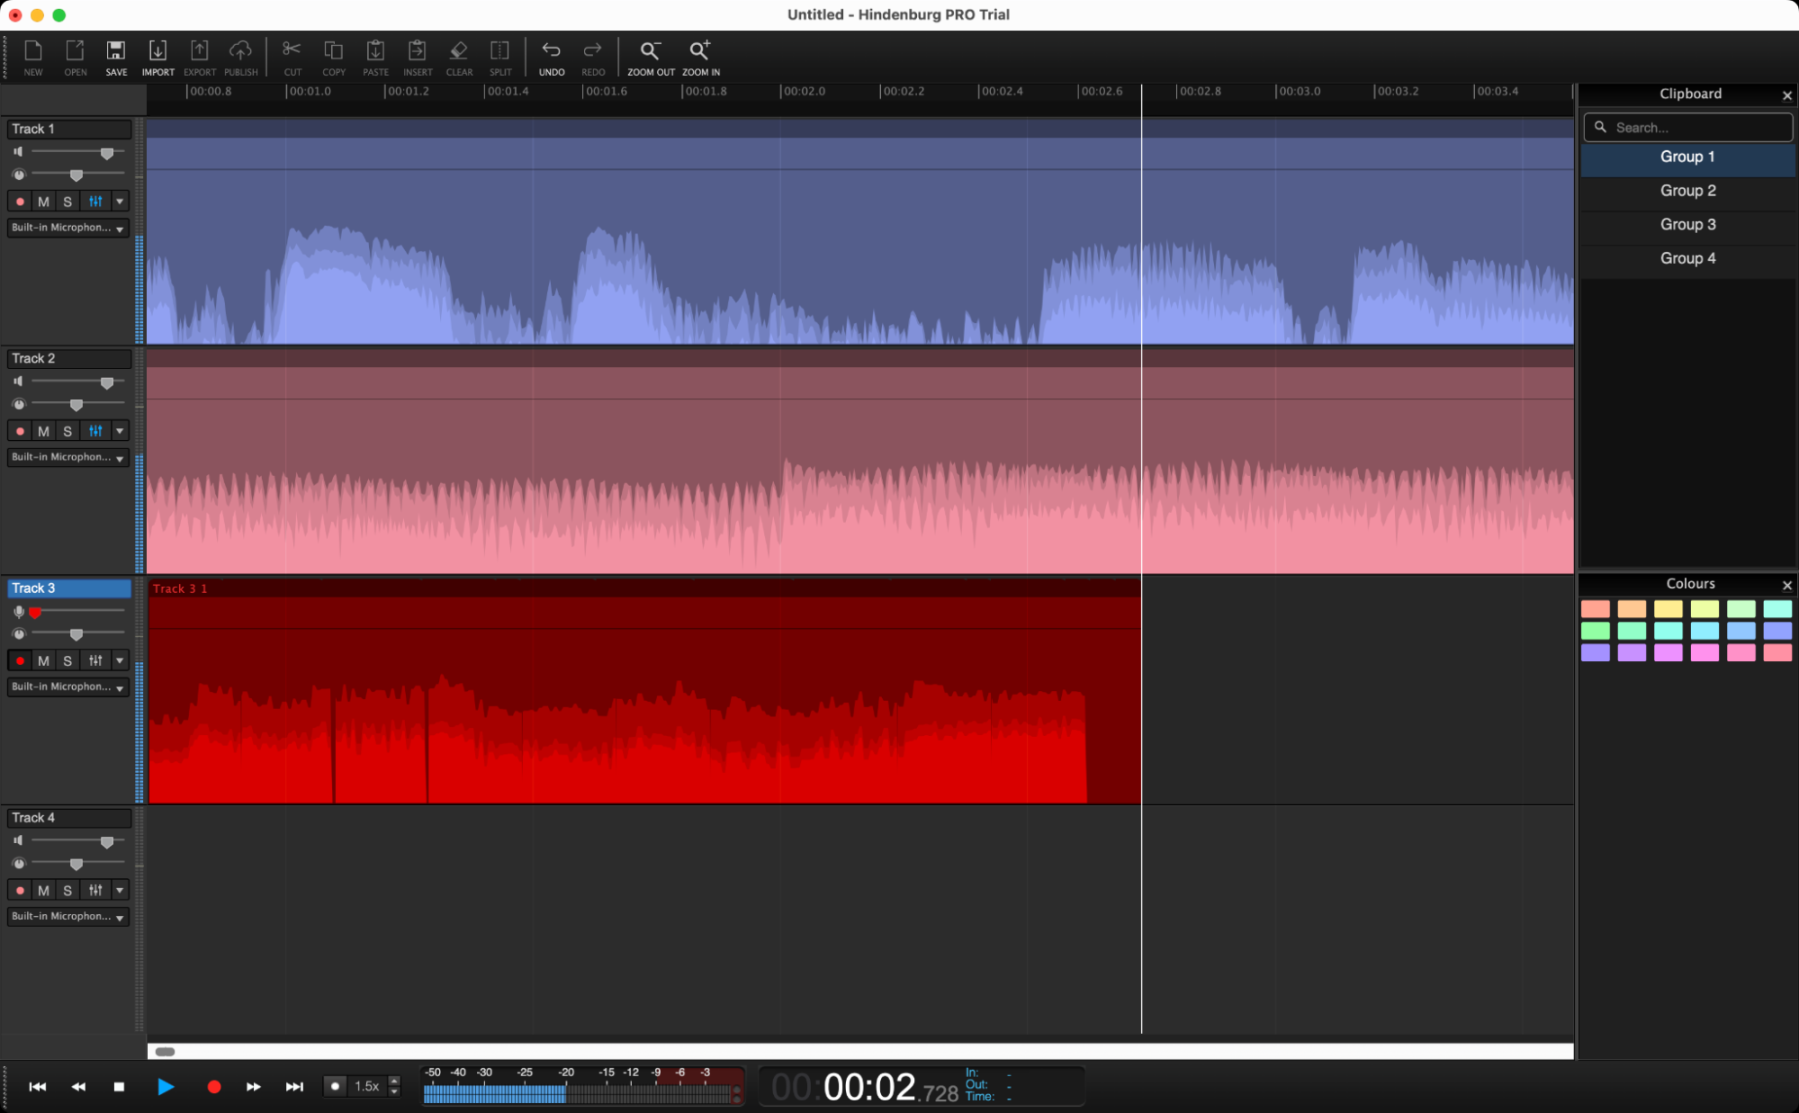Open the EQ controls for Track 1
1799x1113 pixels.
[95, 201]
